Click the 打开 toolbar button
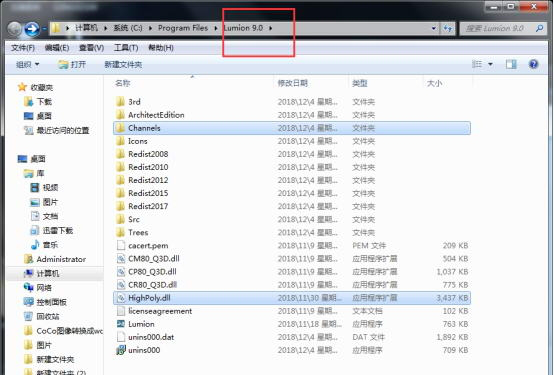The height and width of the screenshot is (390, 554). pos(72,64)
